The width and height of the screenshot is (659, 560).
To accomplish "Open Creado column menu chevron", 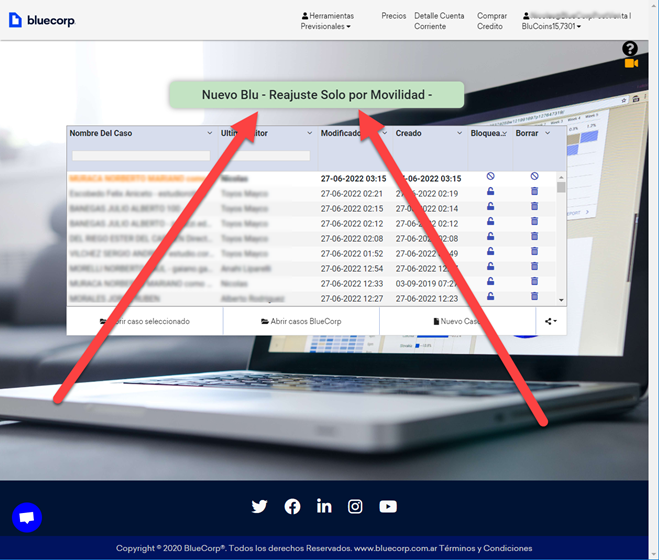I will pyautogui.click(x=459, y=133).
